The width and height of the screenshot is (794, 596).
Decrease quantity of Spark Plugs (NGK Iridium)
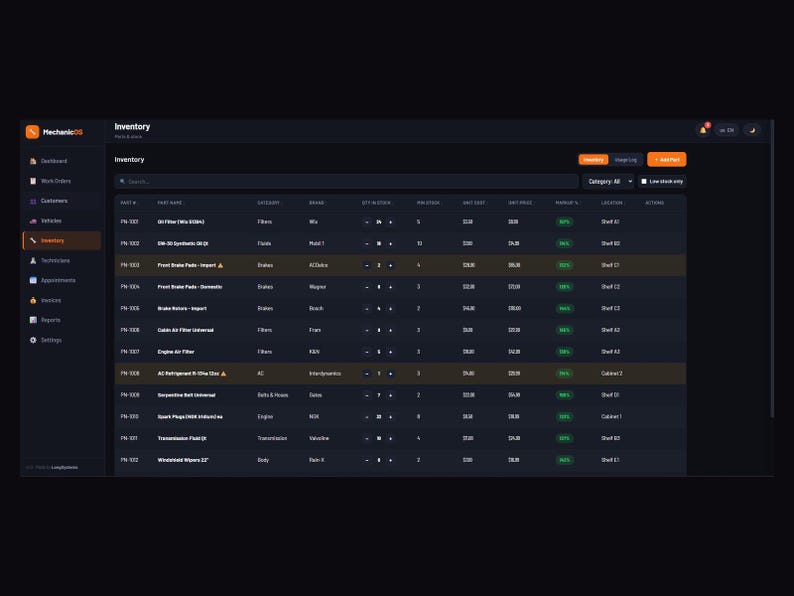click(x=367, y=417)
